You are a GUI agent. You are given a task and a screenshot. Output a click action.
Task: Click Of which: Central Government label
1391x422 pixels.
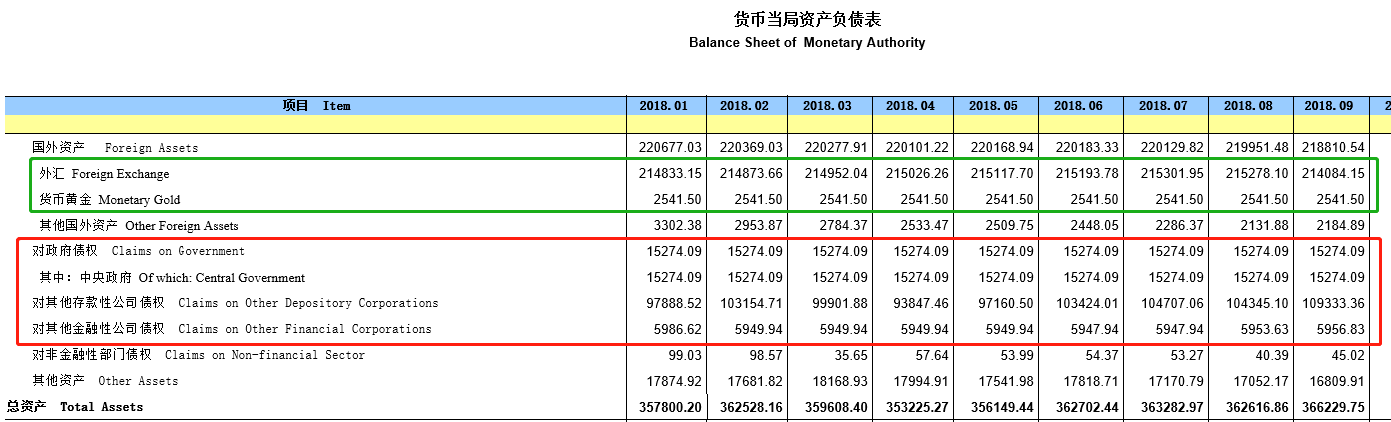pyautogui.click(x=172, y=277)
